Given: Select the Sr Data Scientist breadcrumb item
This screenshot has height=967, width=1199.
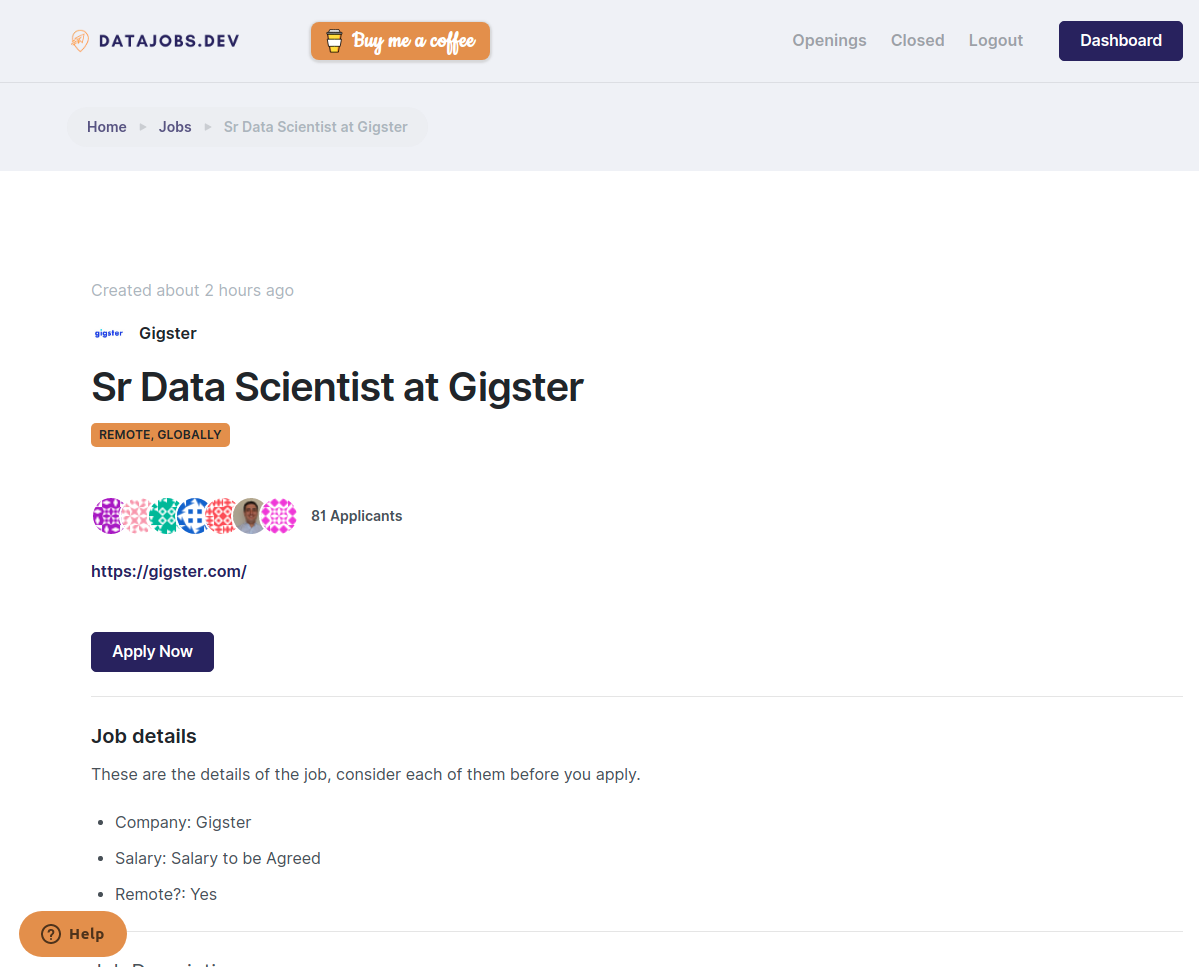Looking at the screenshot, I should pos(315,127).
